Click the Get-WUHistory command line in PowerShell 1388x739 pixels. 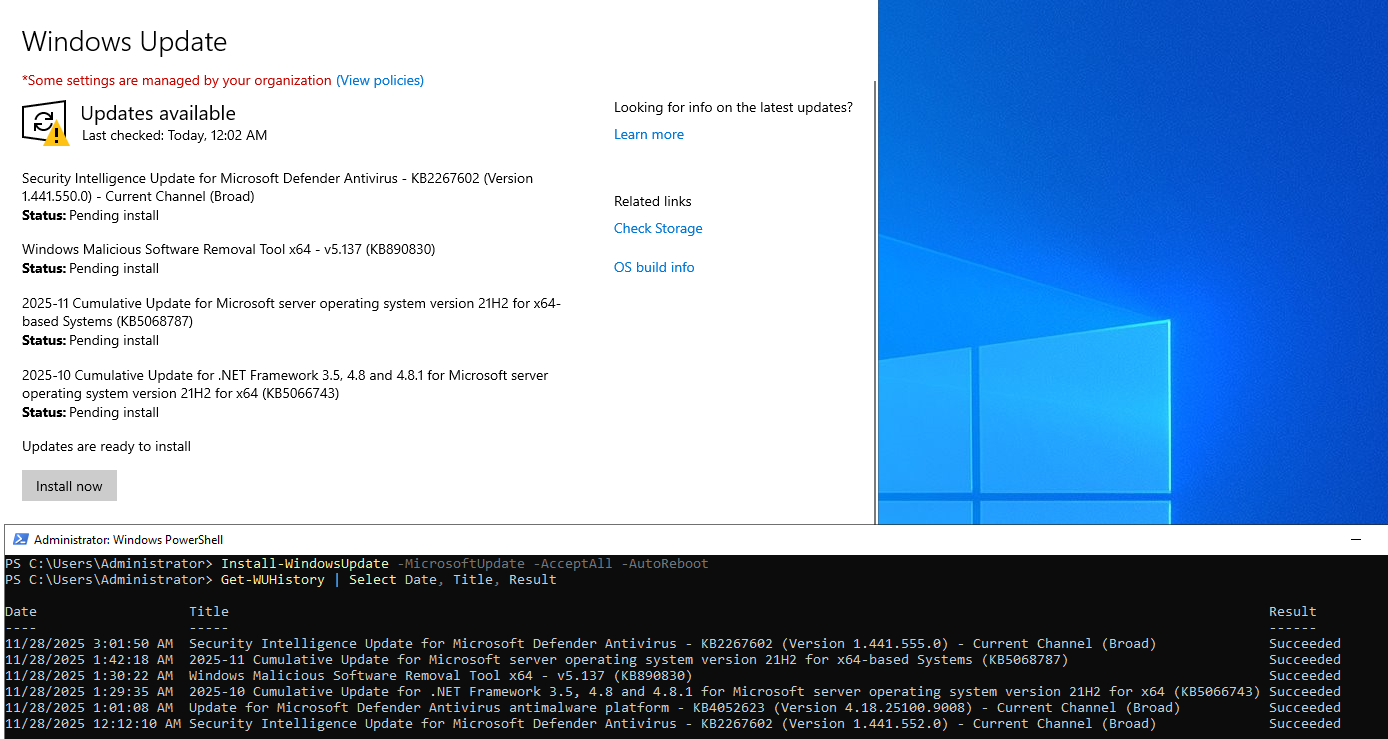click(x=281, y=580)
